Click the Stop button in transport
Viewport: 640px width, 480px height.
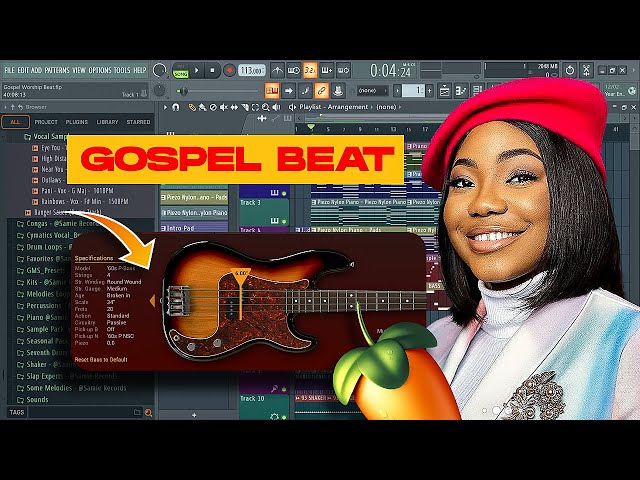pyautogui.click(x=212, y=71)
